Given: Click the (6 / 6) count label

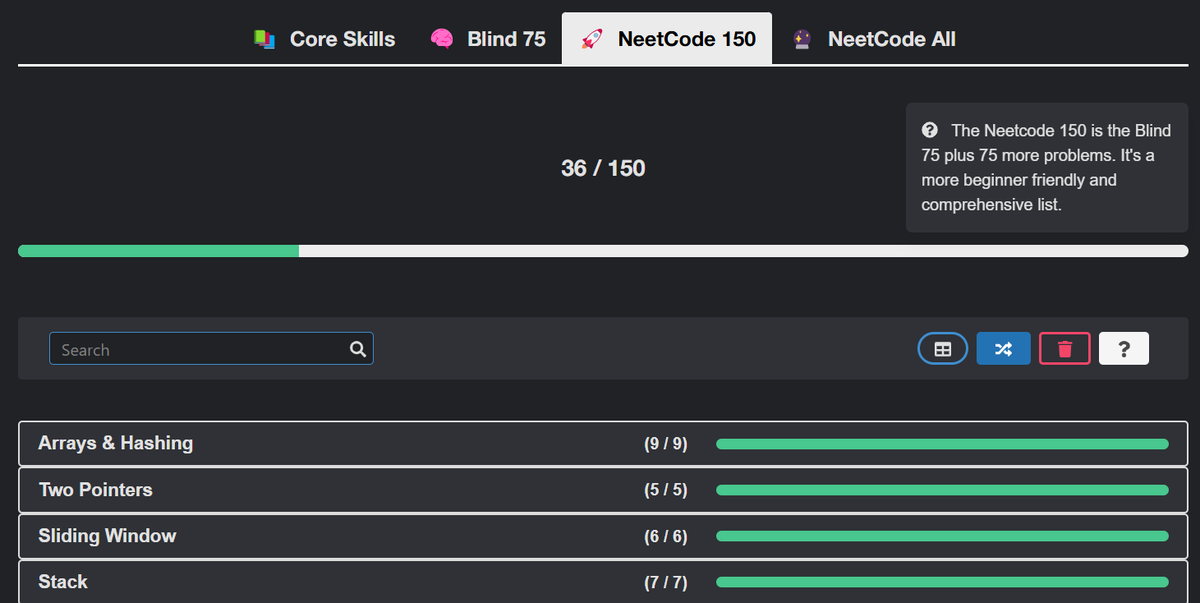Looking at the screenshot, I should (x=666, y=536).
